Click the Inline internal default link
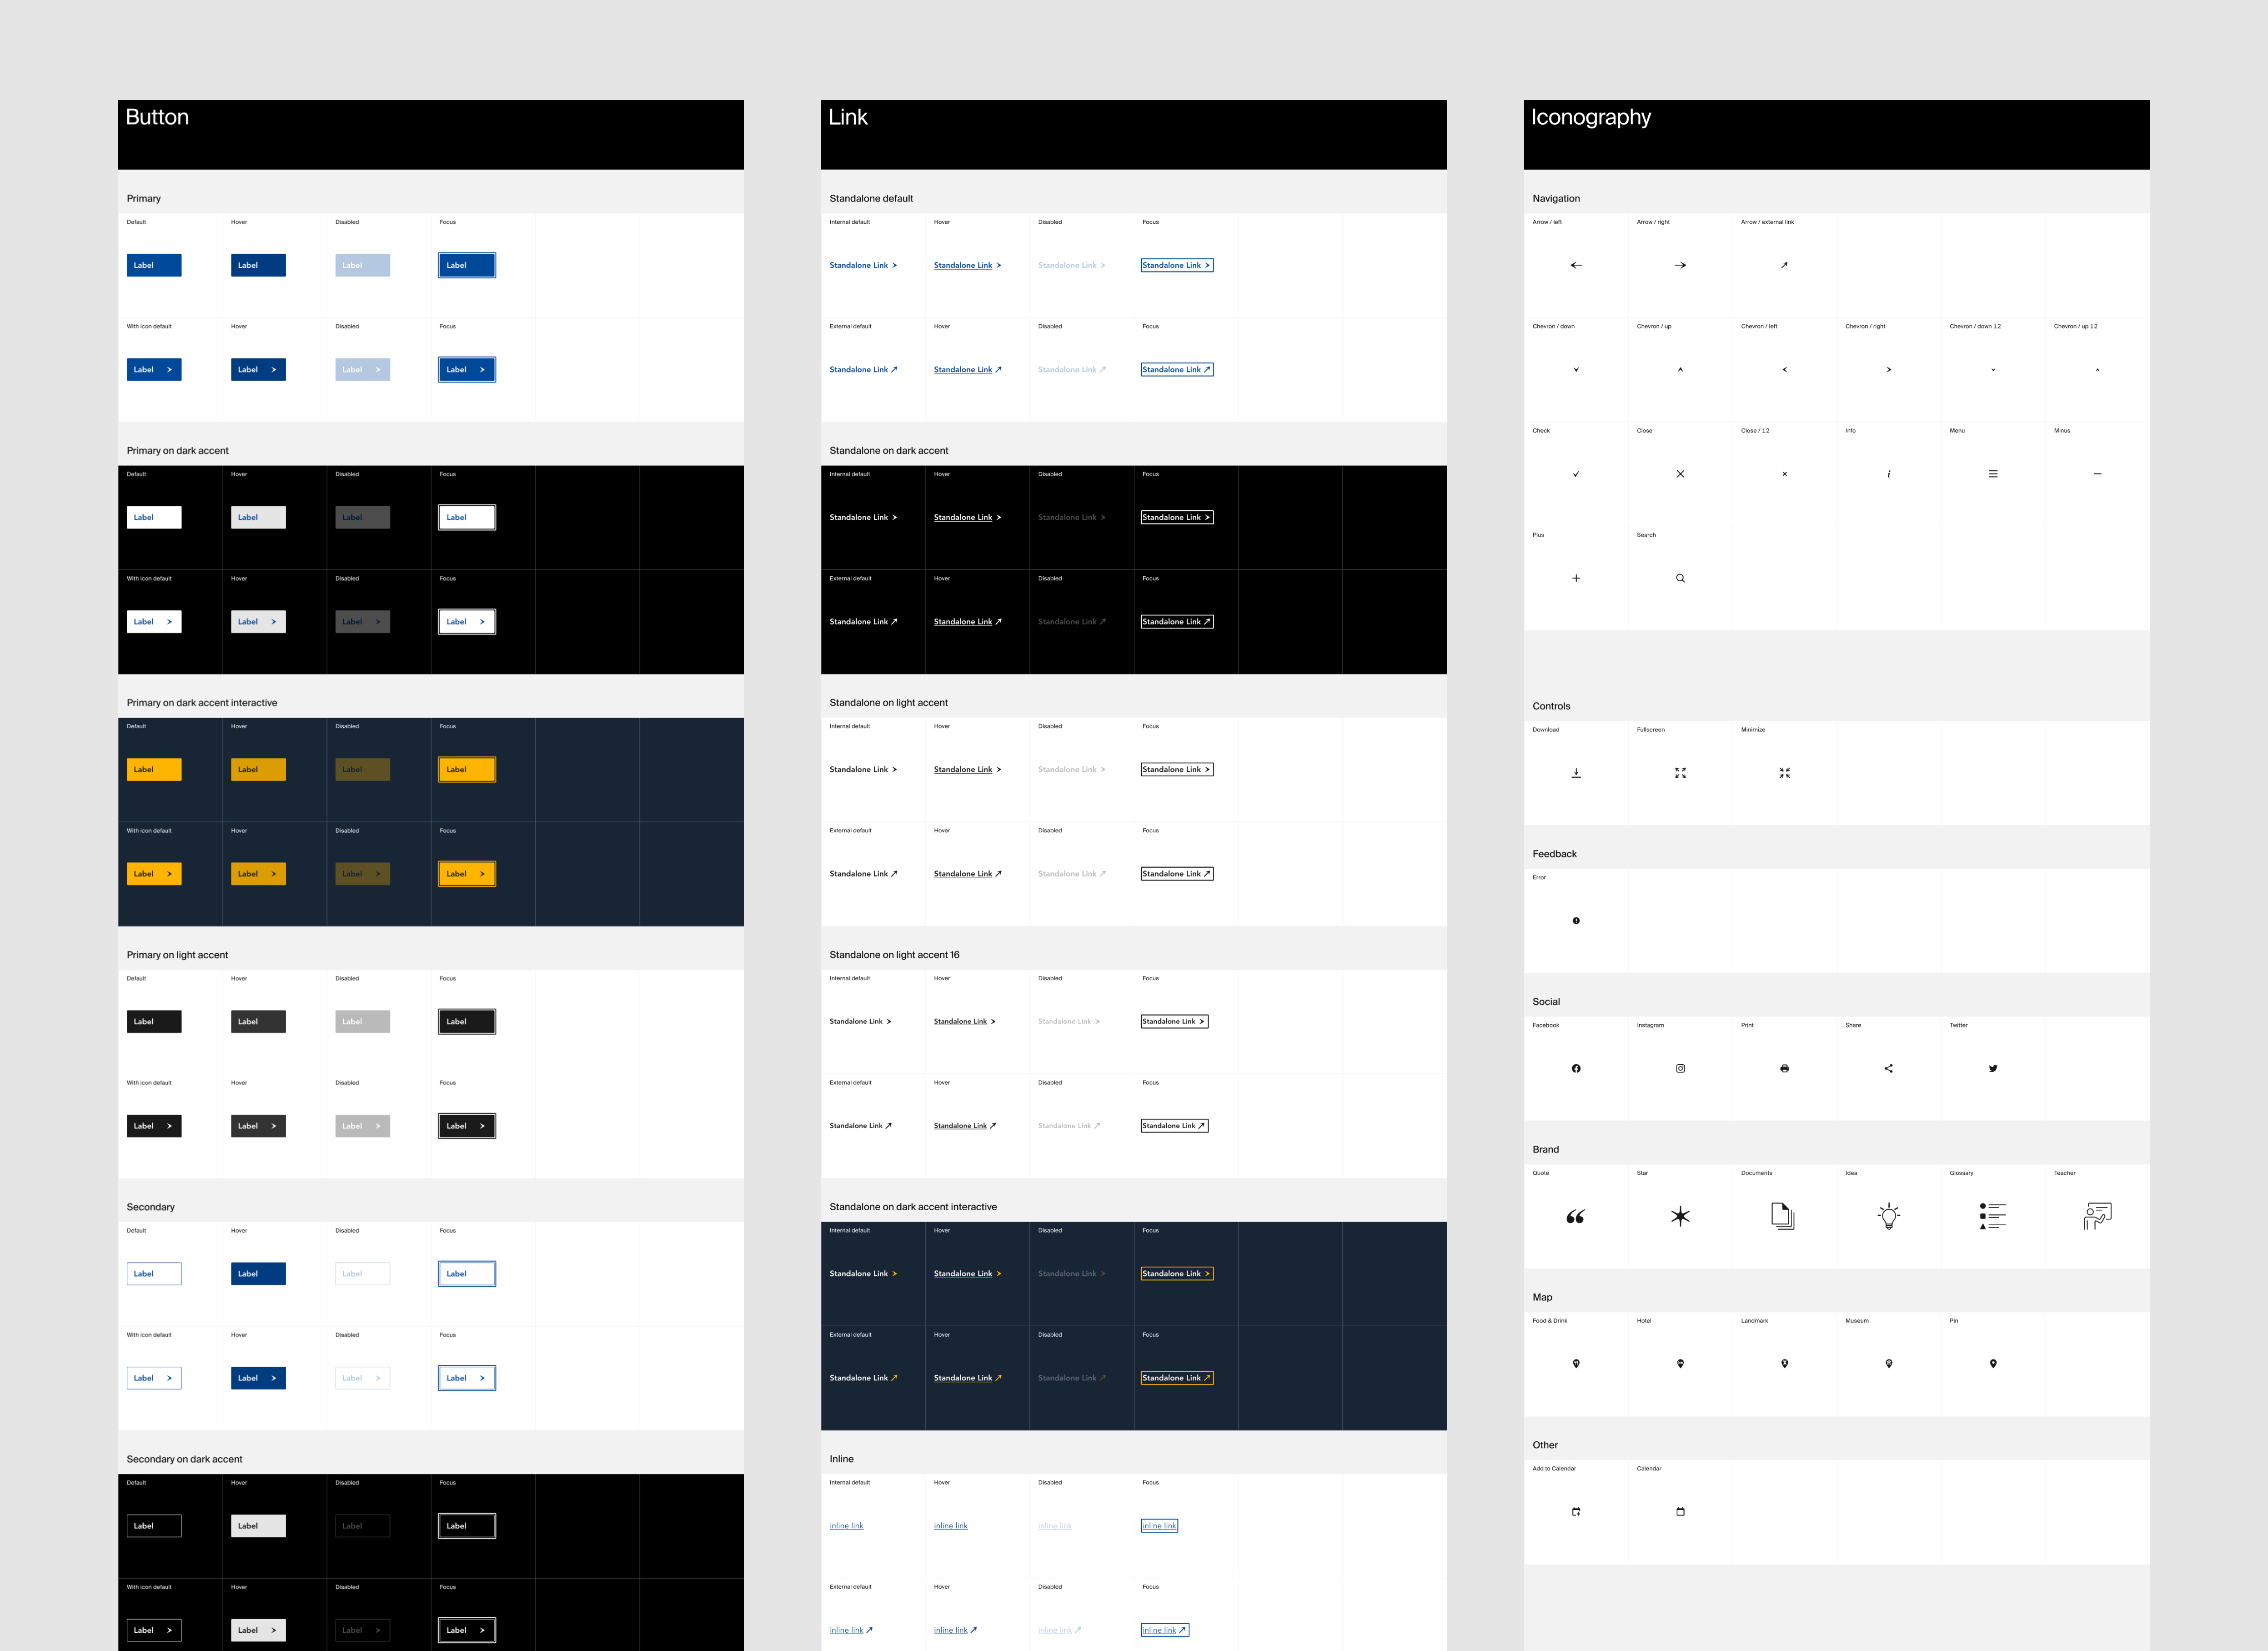Image resolution: width=2268 pixels, height=1651 pixels. [846, 1526]
